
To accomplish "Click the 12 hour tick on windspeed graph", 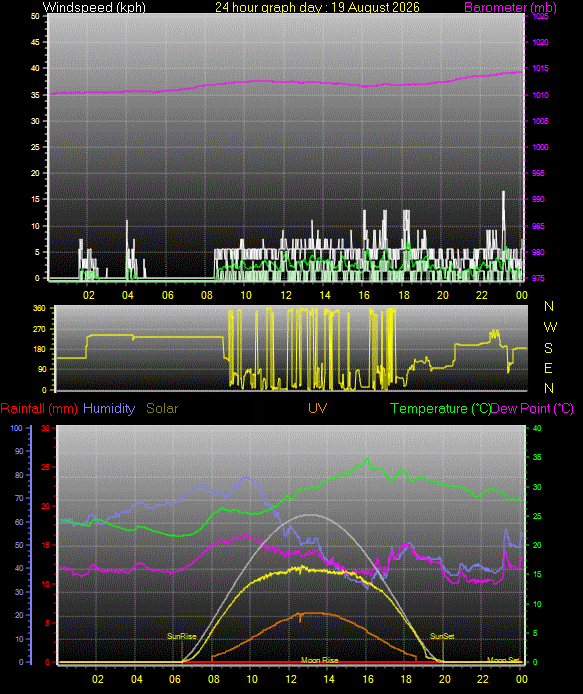I will coord(286,295).
